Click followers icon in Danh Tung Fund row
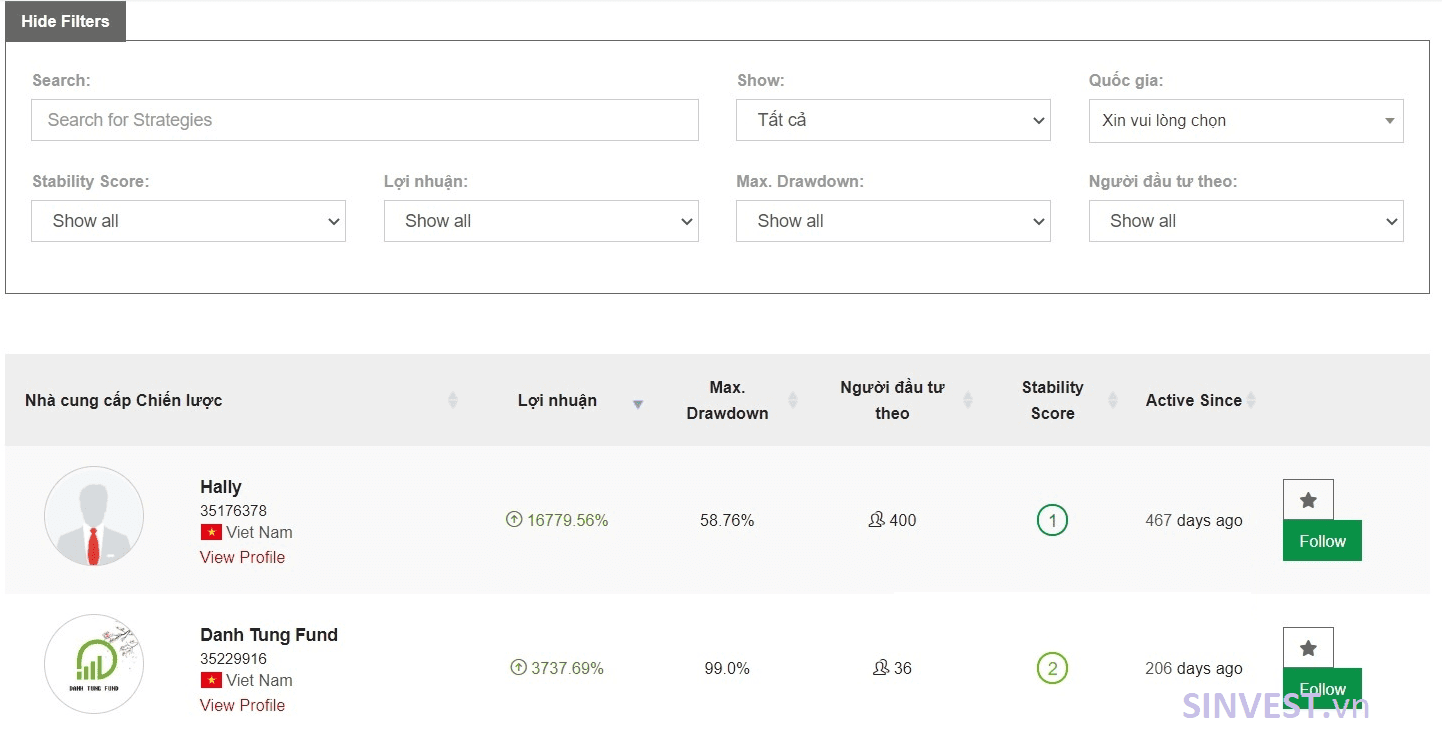 (881, 667)
